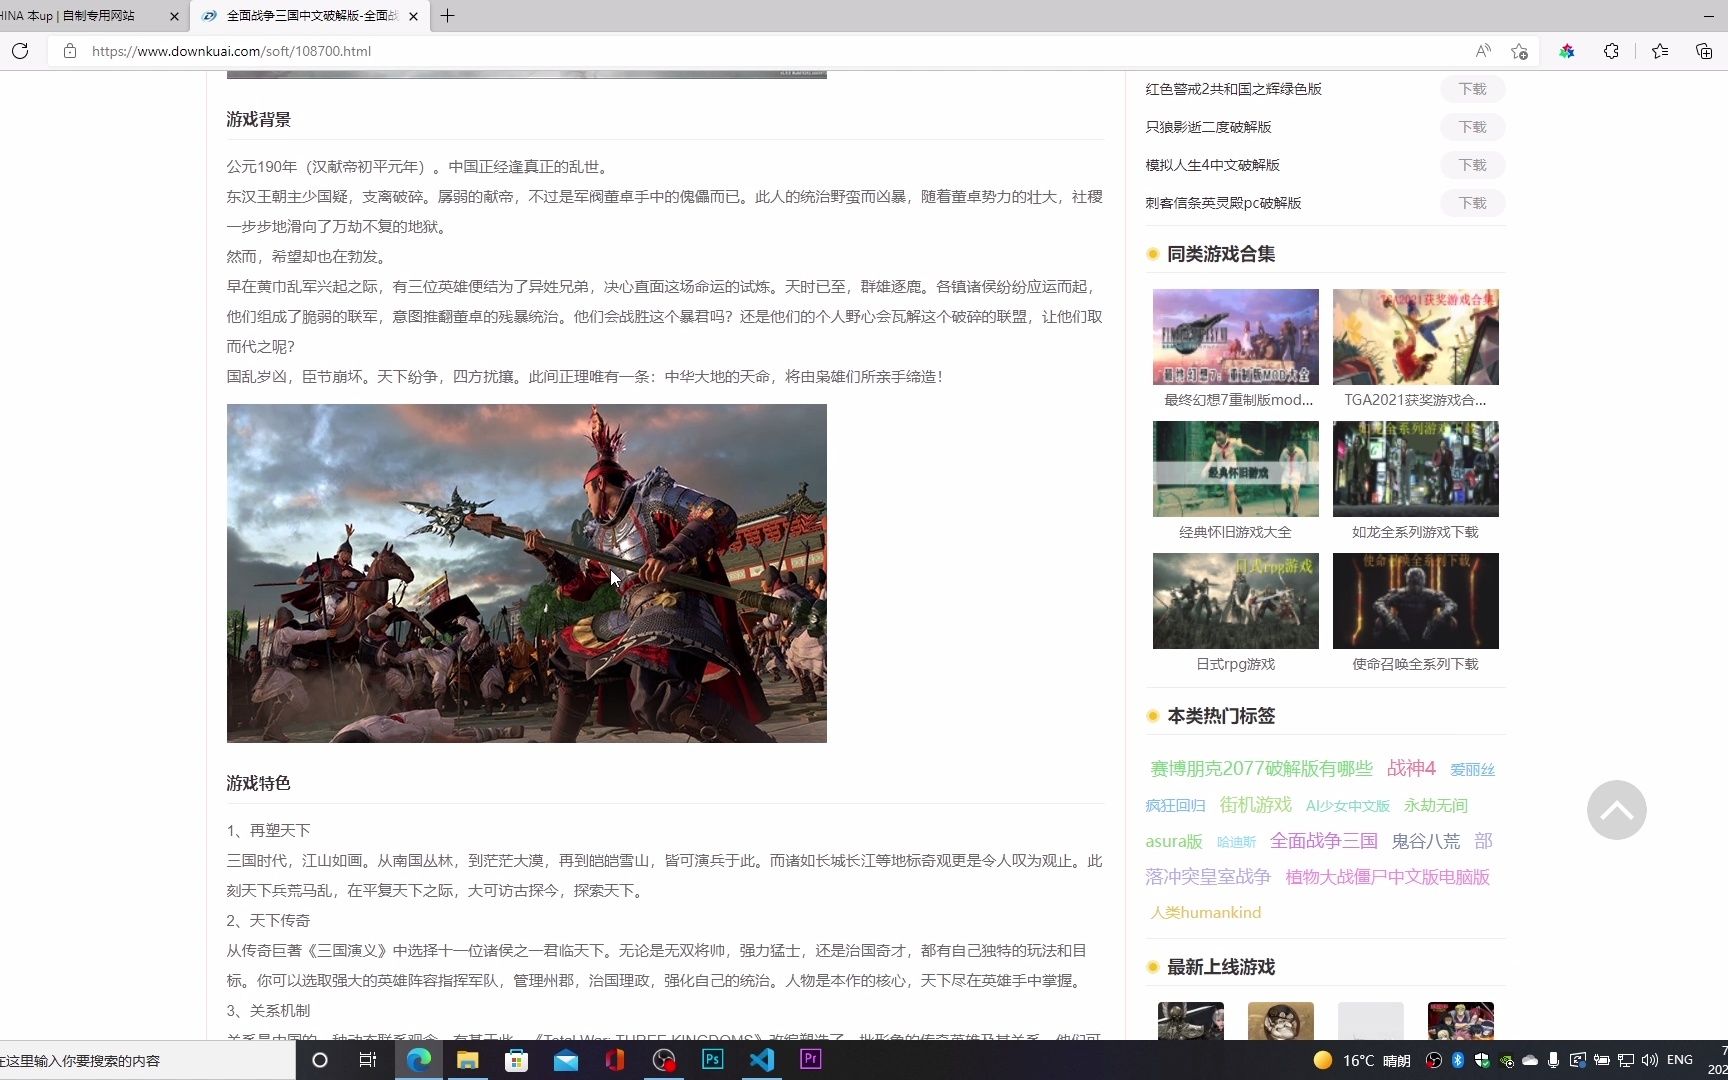Click the Windows search box in taskbar

[147, 1060]
